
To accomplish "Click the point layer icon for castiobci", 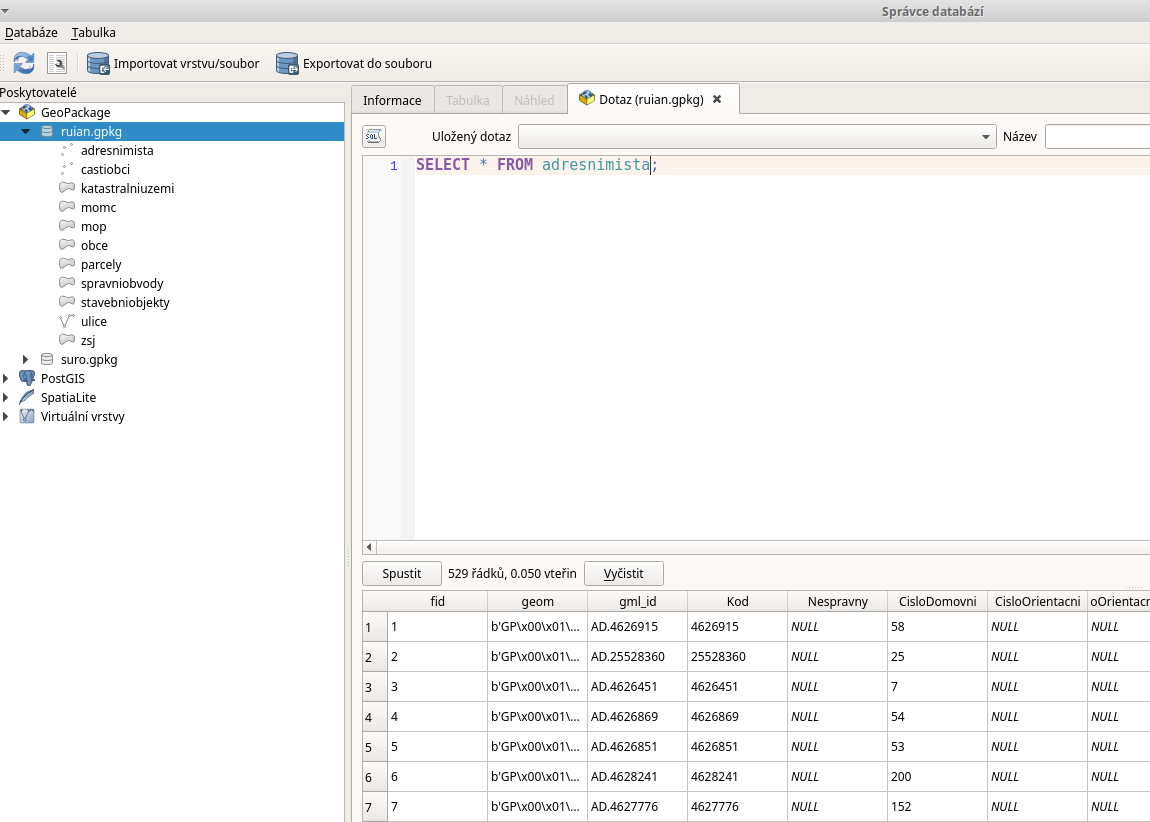I will (67, 169).
